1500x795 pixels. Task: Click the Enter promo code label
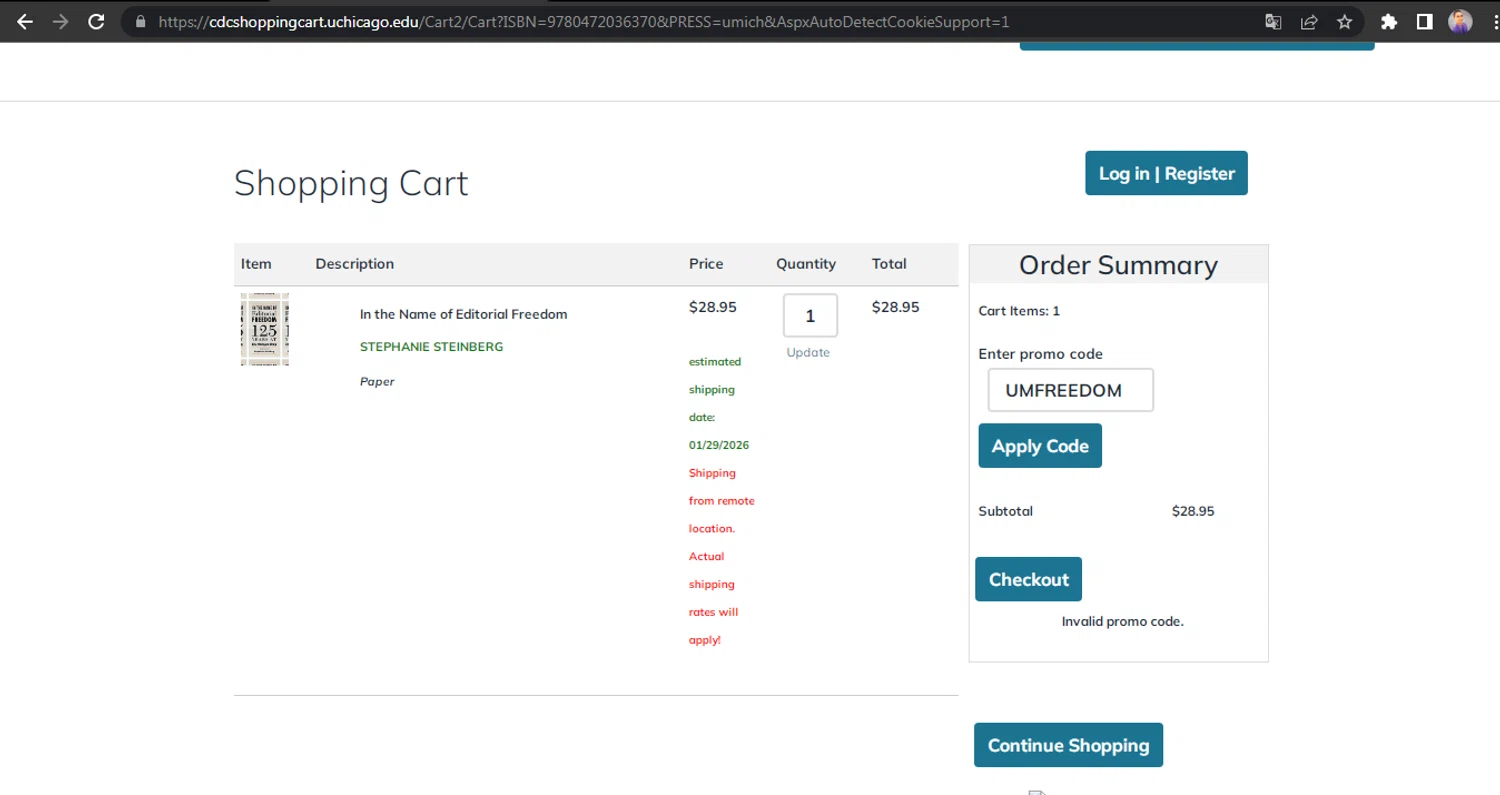tap(1040, 354)
